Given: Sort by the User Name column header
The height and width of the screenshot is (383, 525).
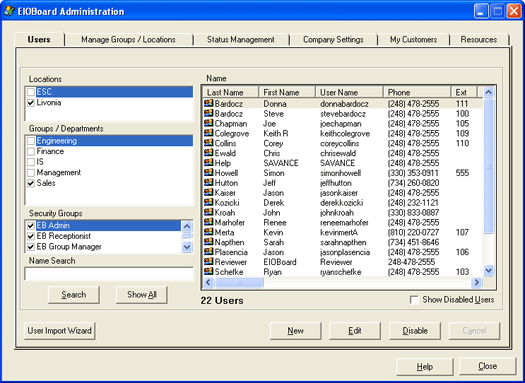Looking at the screenshot, I should click(x=349, y=92).
